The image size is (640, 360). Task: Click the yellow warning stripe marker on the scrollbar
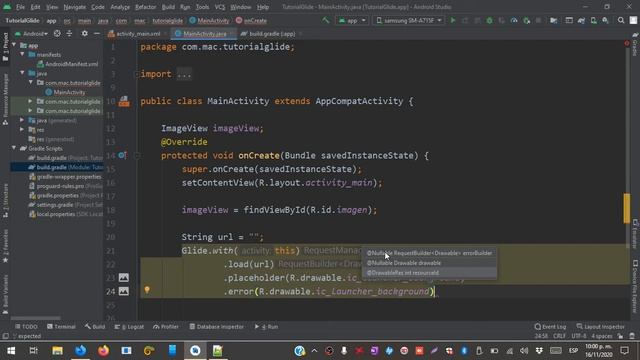[x=627, y=208]
